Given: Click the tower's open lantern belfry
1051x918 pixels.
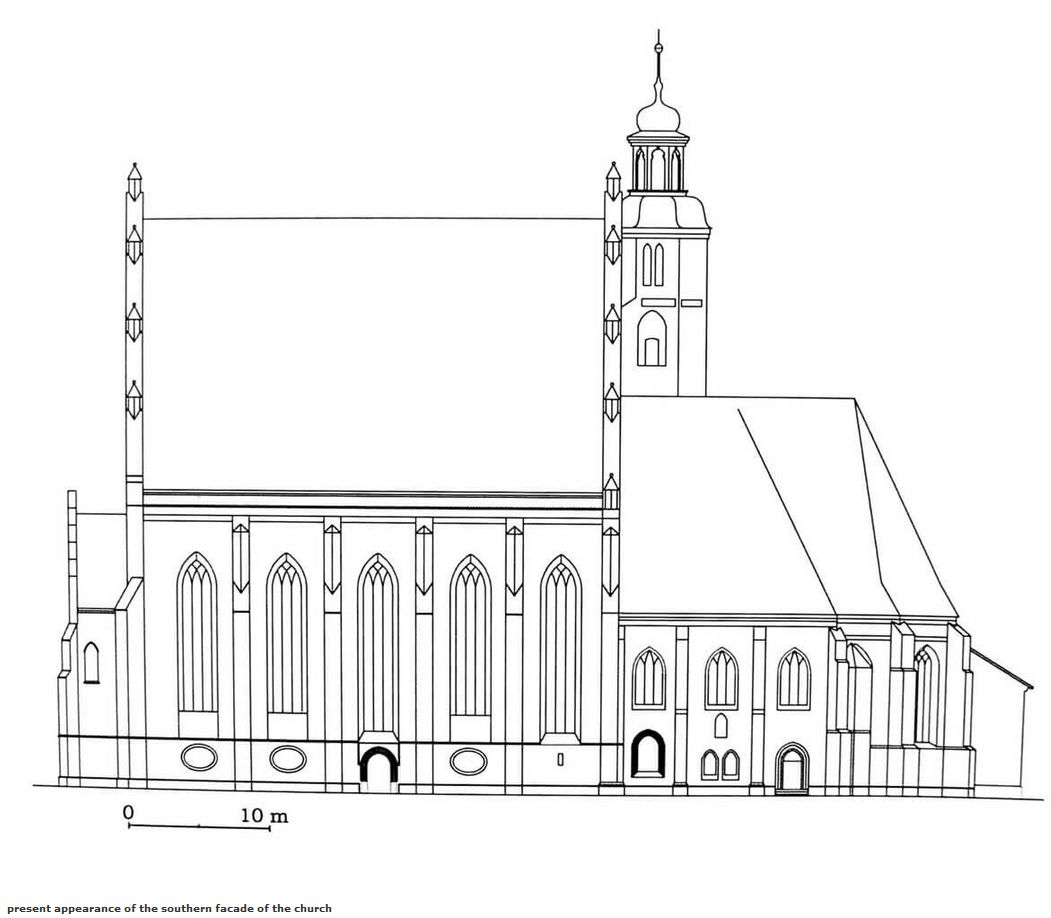Looking at the screenshot, I should (657, 168).
